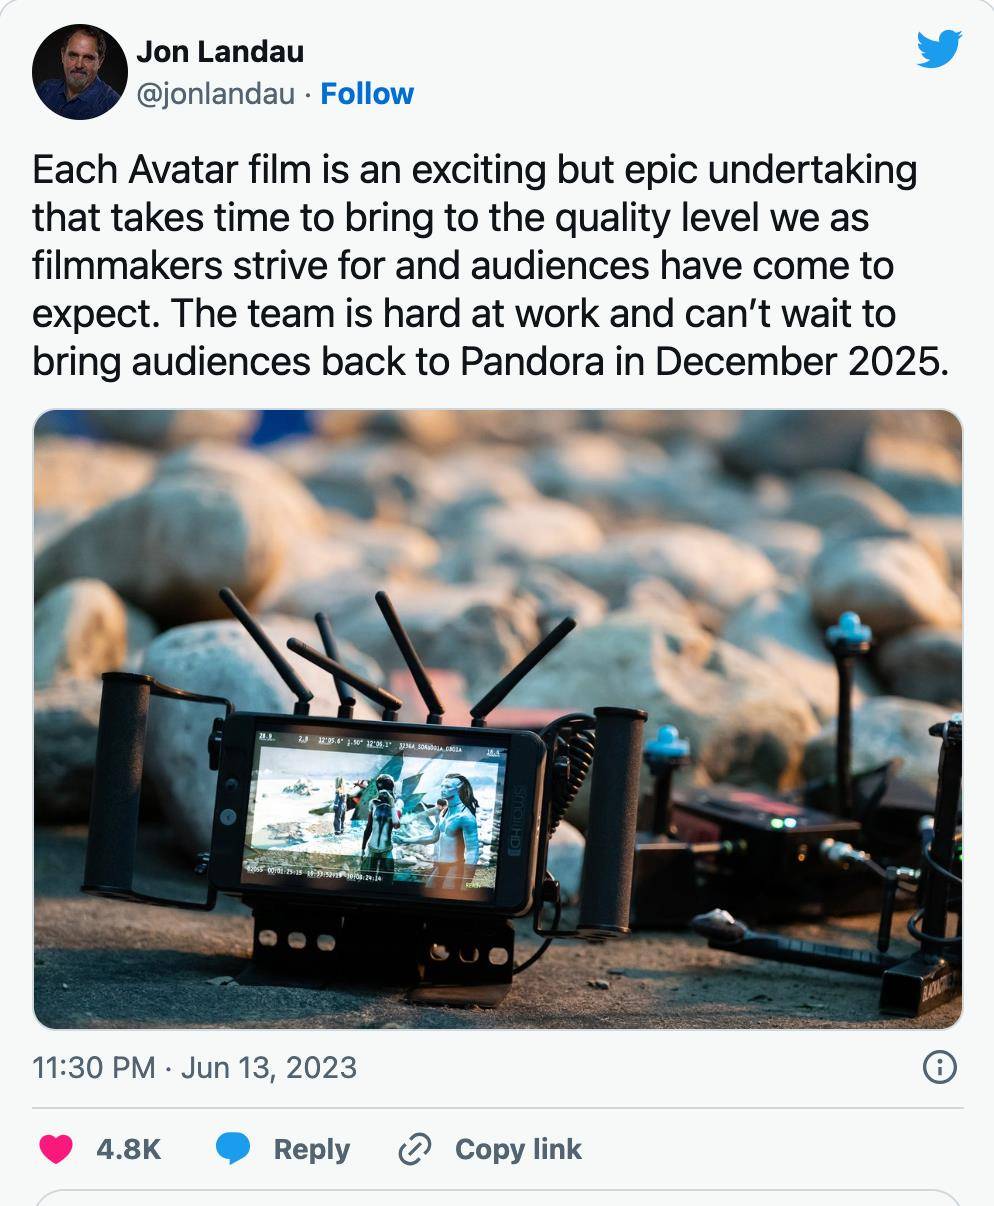Click the @jonlandau handle

(215, 94)
